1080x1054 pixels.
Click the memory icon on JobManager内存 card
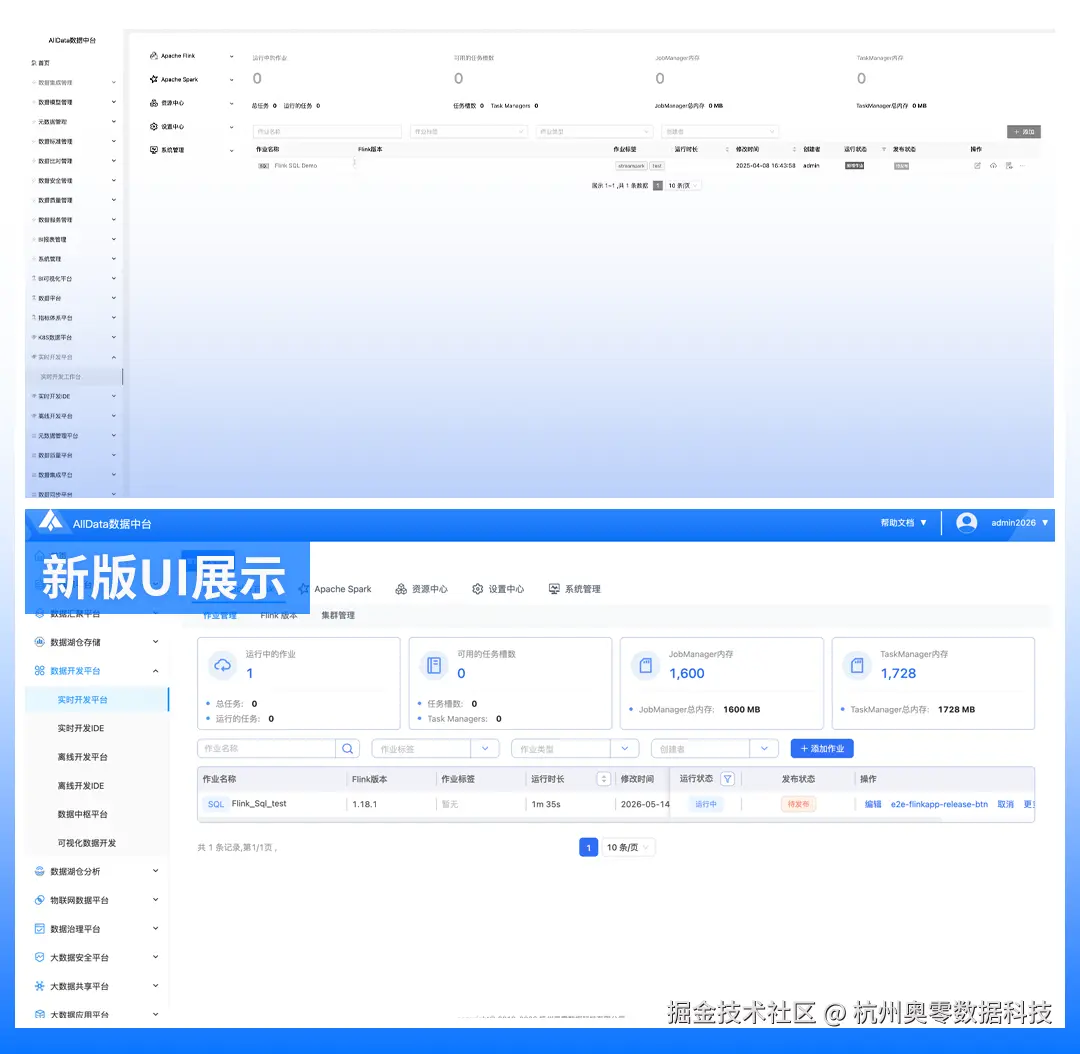point(645,665)
